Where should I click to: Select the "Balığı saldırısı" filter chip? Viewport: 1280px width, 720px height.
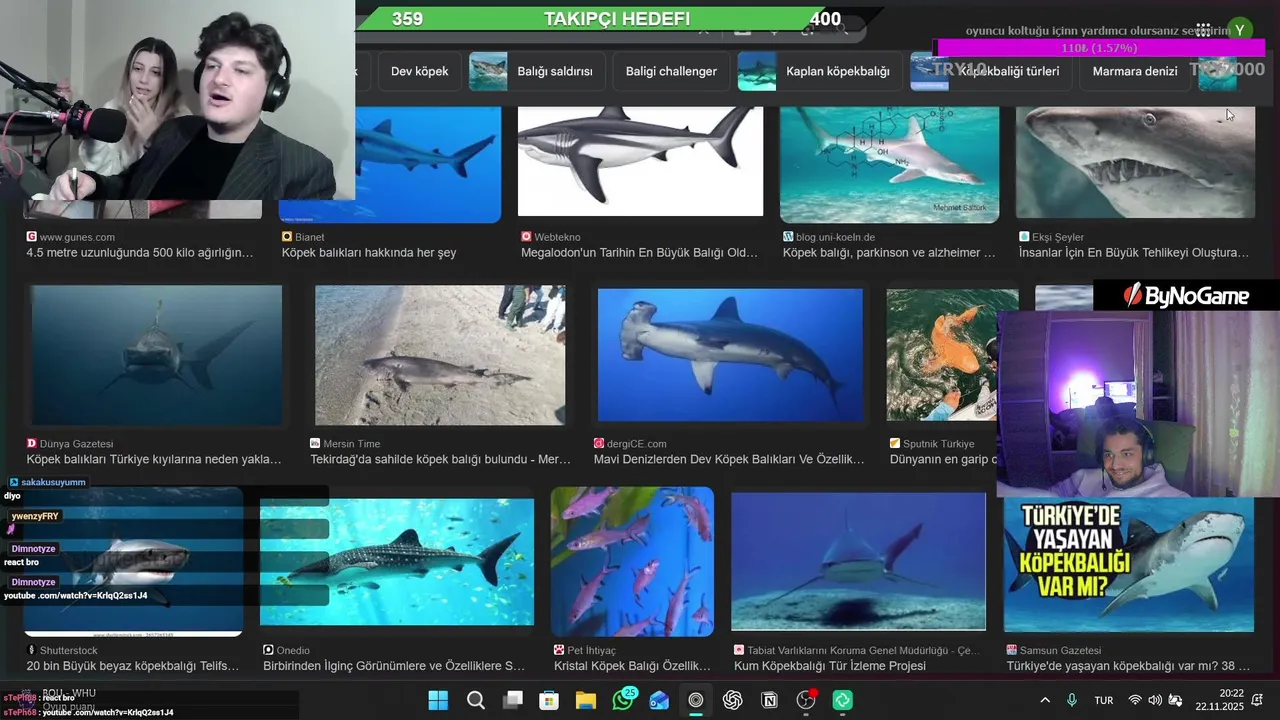[537, 71]
